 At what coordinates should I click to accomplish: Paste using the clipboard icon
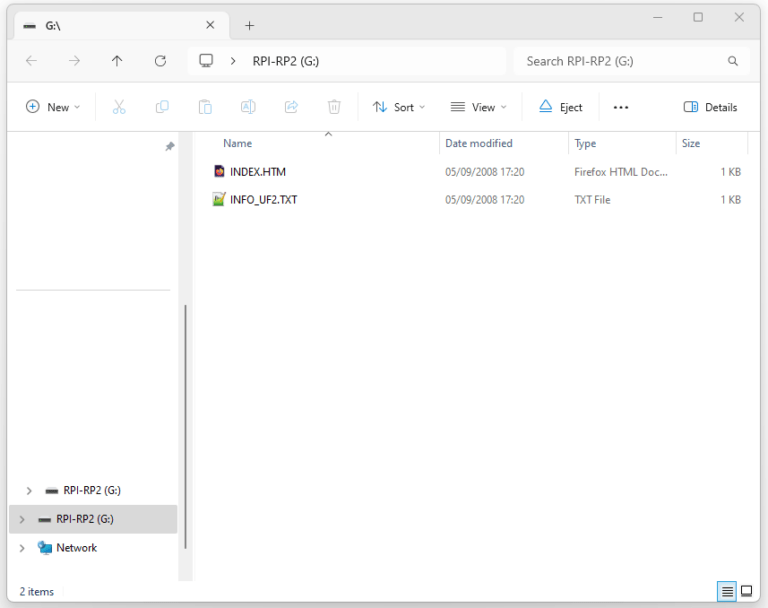(205, 107)
